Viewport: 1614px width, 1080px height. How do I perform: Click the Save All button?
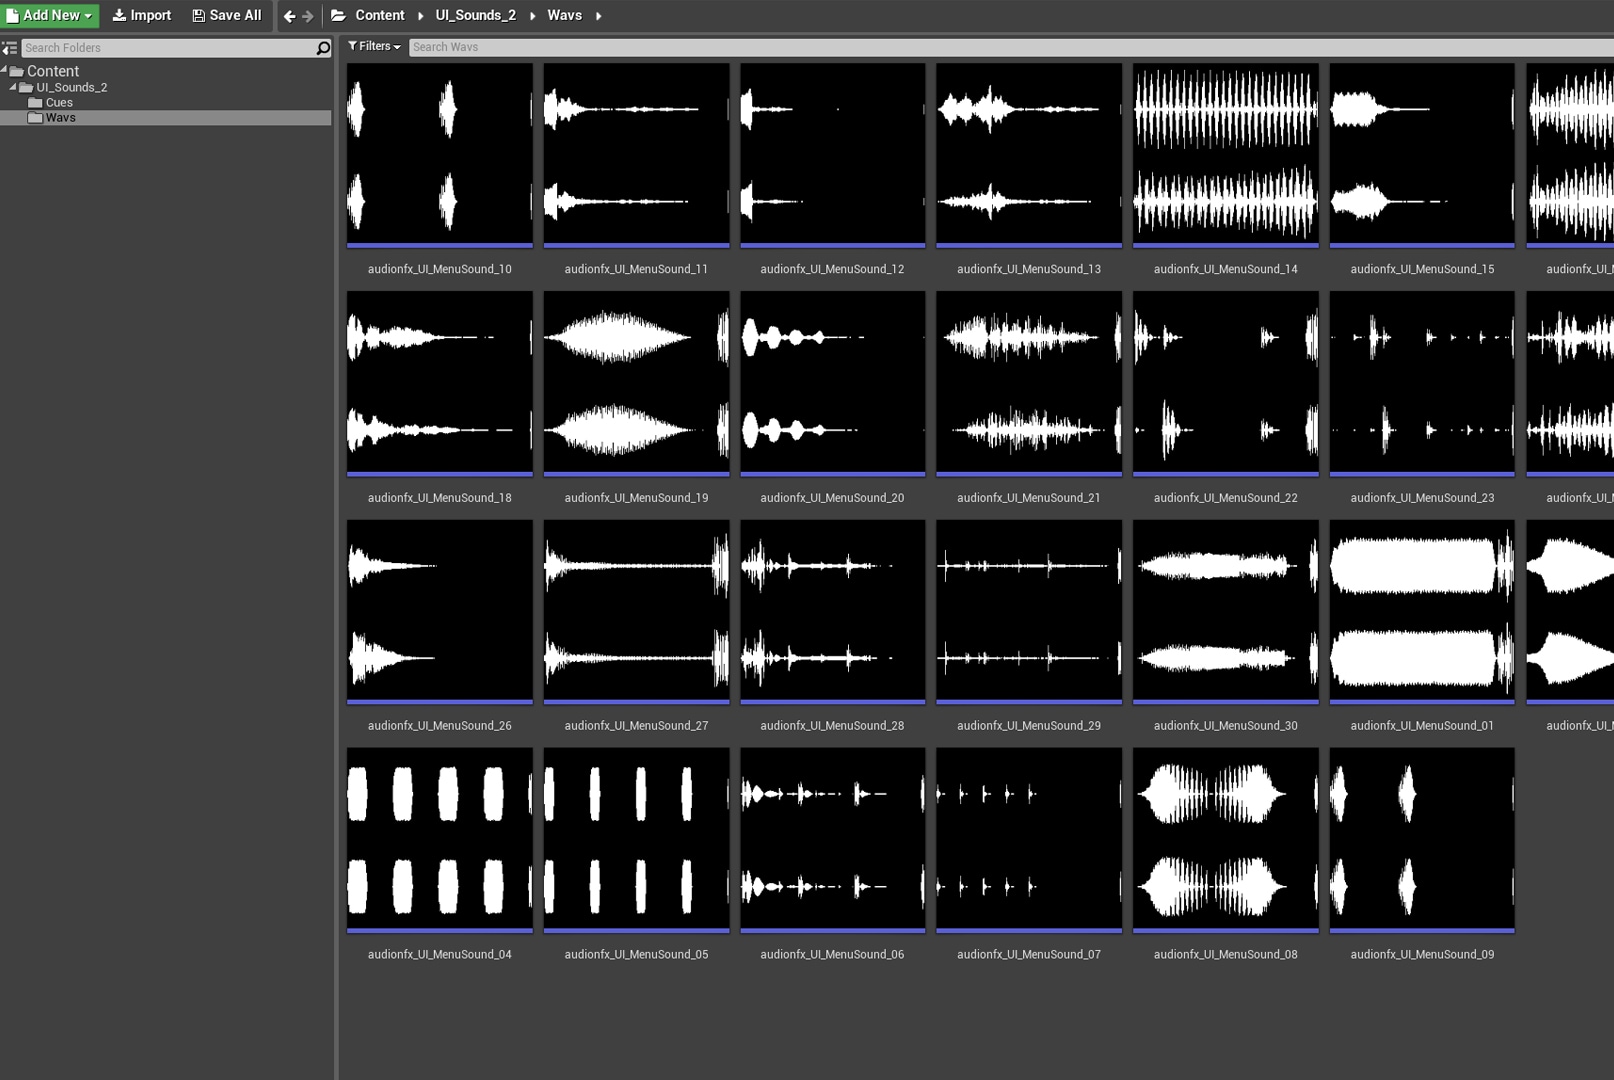(x=226, y=15)
